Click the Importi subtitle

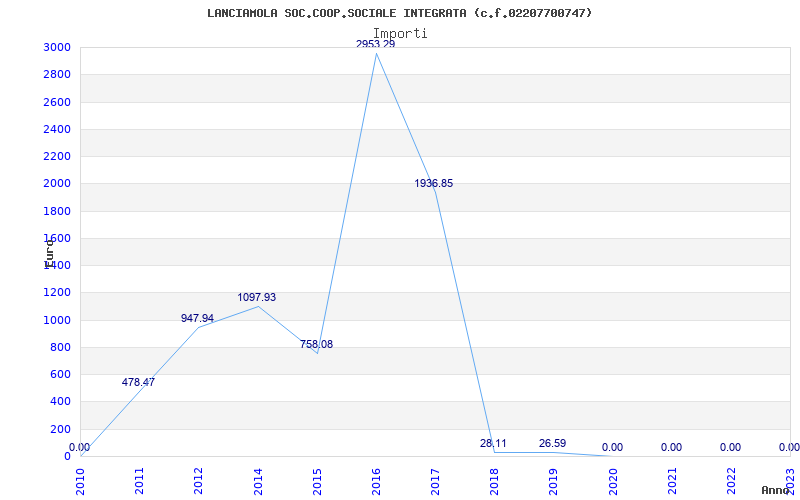[x=400, y=34]
